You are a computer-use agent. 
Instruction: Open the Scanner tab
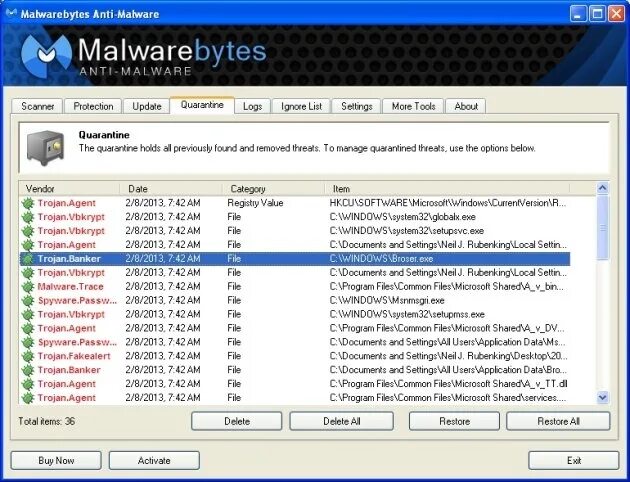click(37, 106)
